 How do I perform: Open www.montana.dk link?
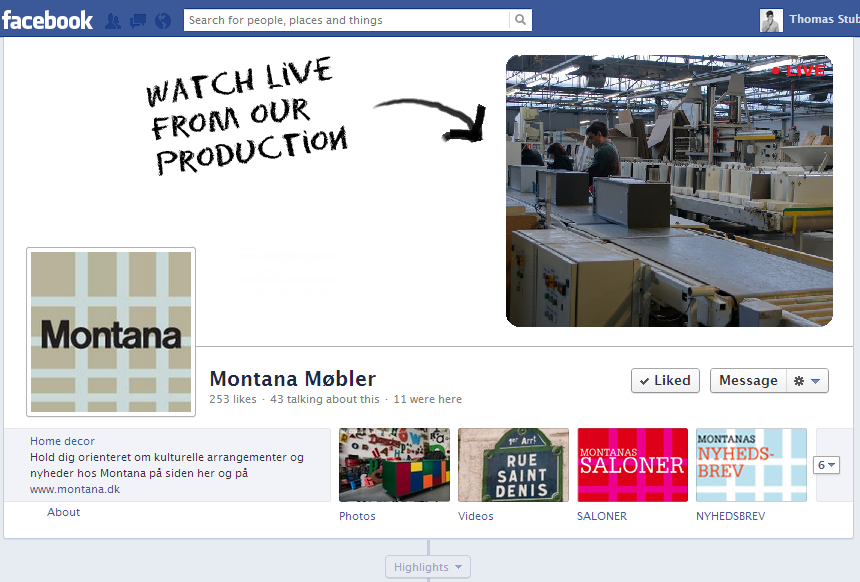pyautogui.click(x=75, y=489)
